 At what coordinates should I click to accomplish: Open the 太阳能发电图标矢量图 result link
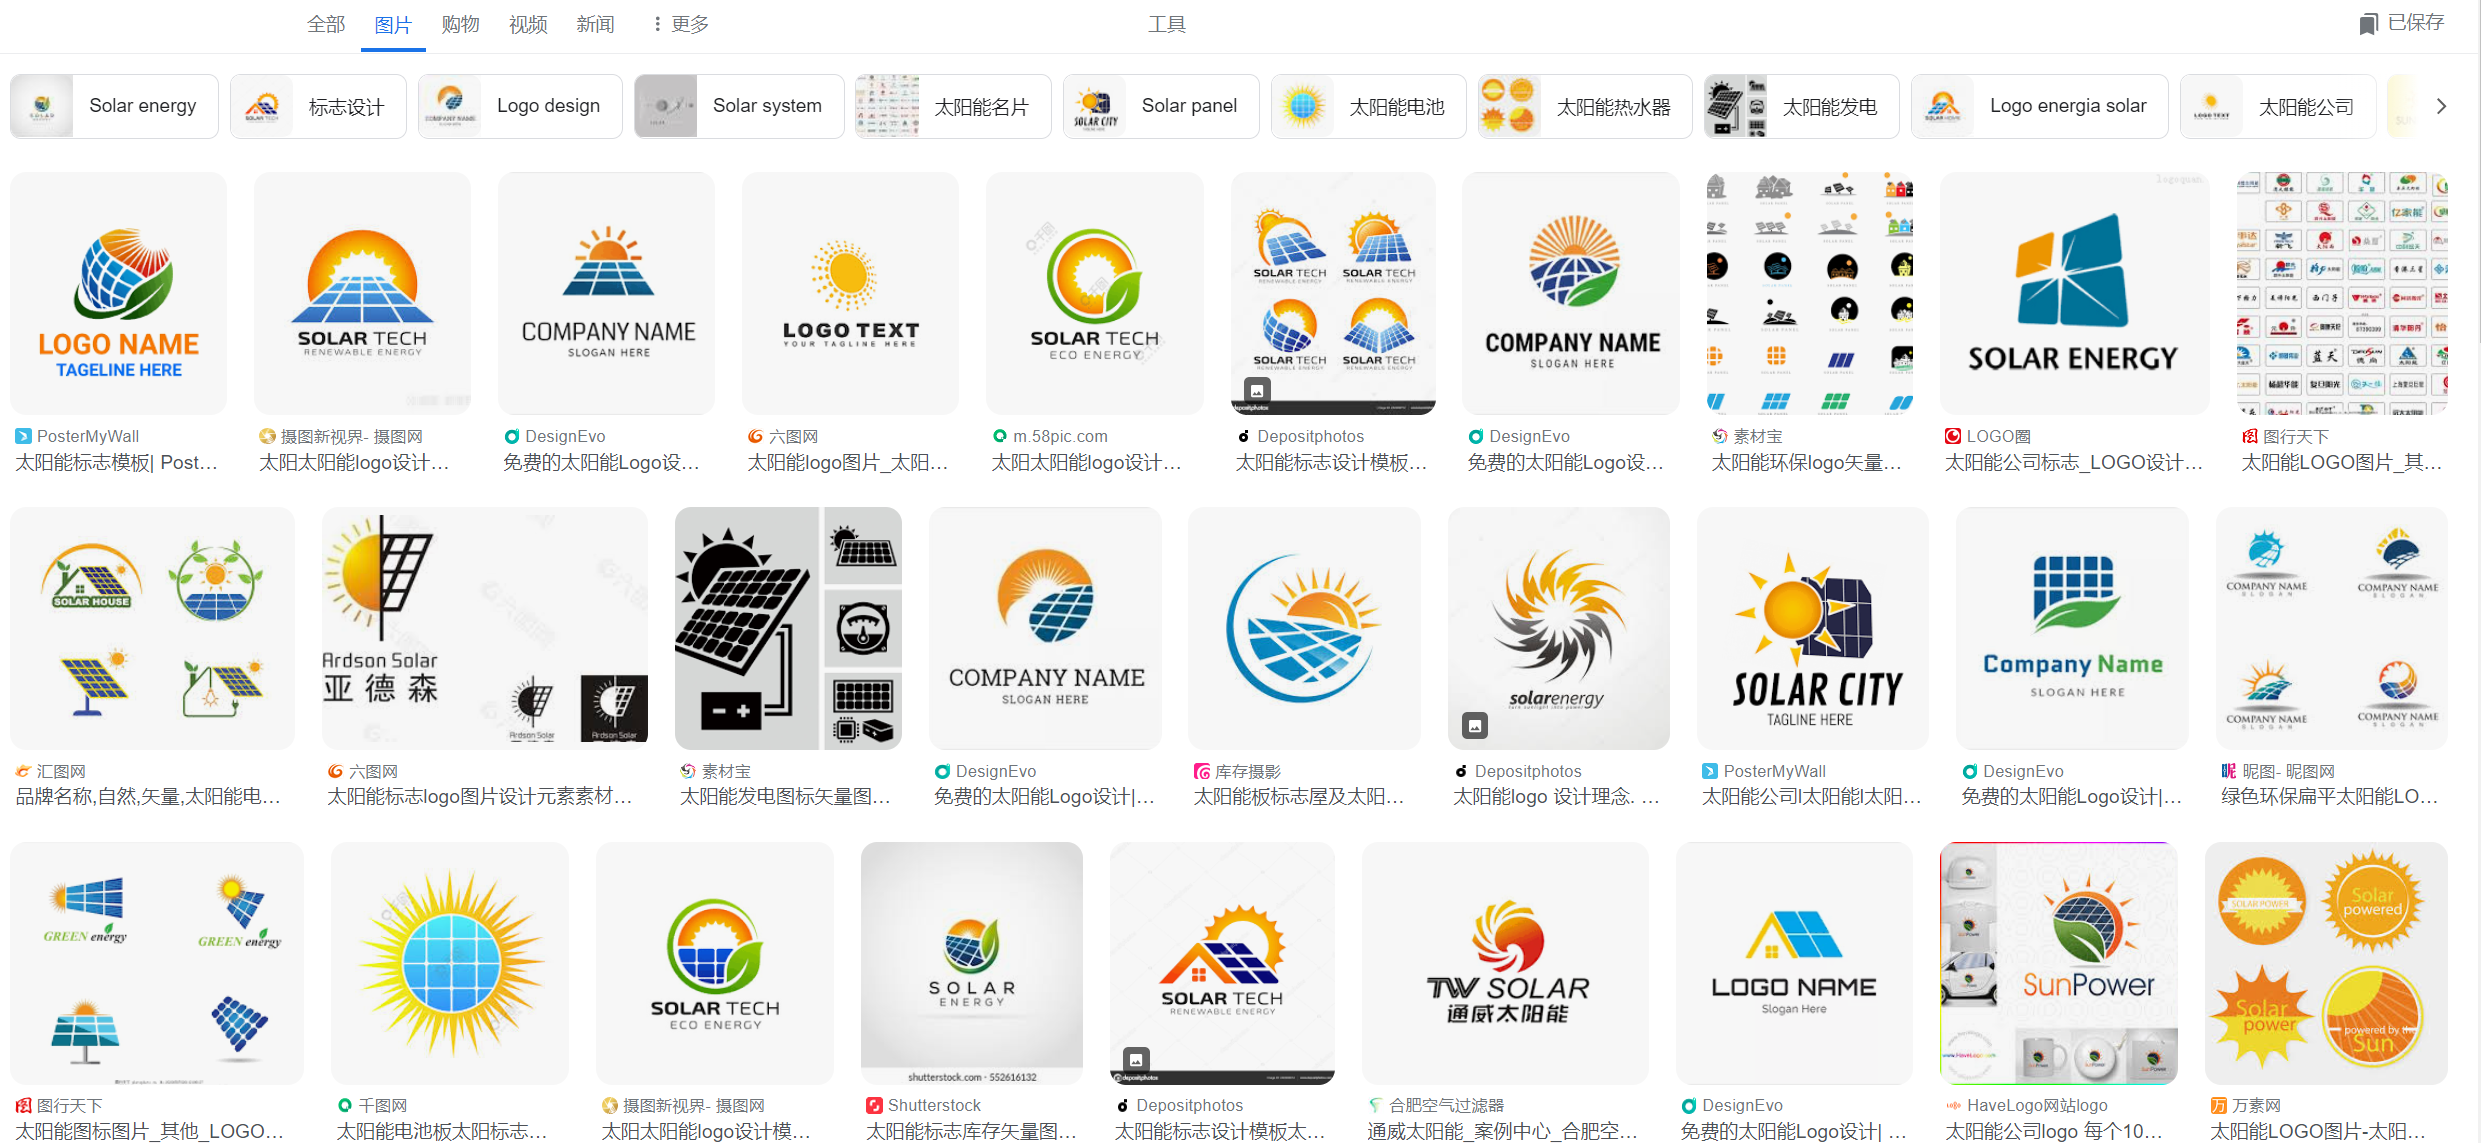pos(785,797)
